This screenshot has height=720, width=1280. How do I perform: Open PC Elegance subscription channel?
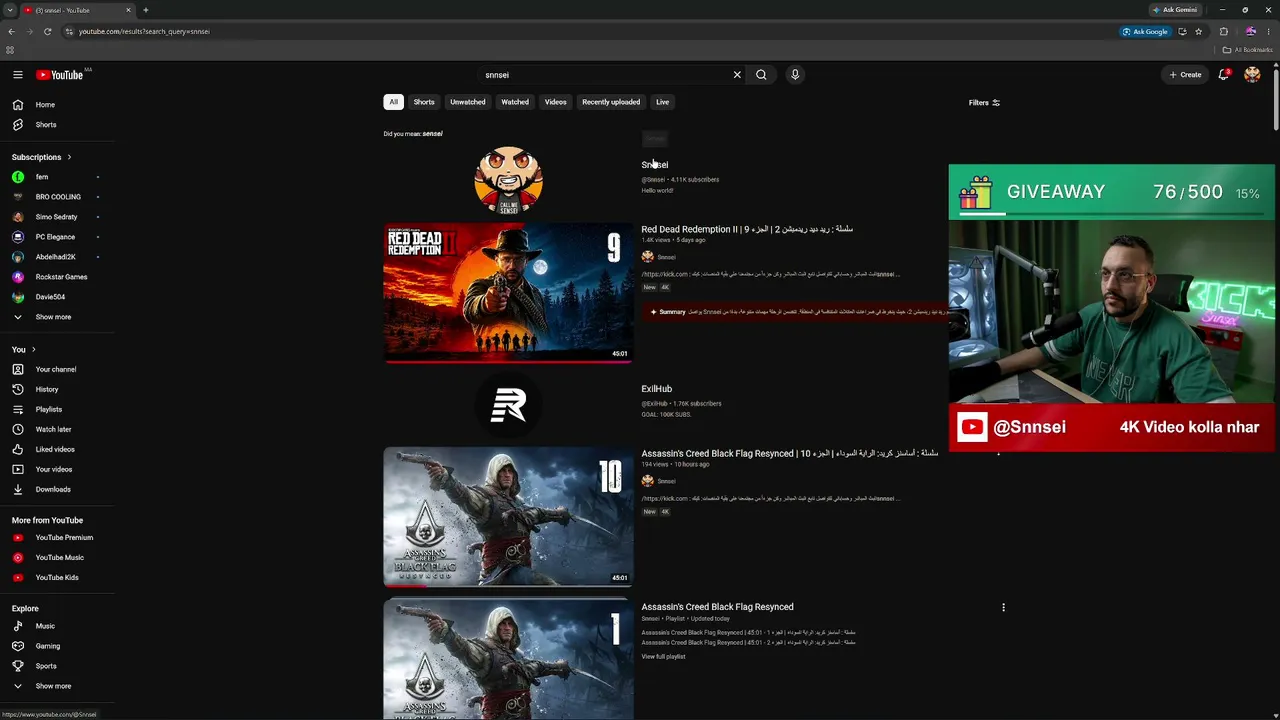coord(57,237)
